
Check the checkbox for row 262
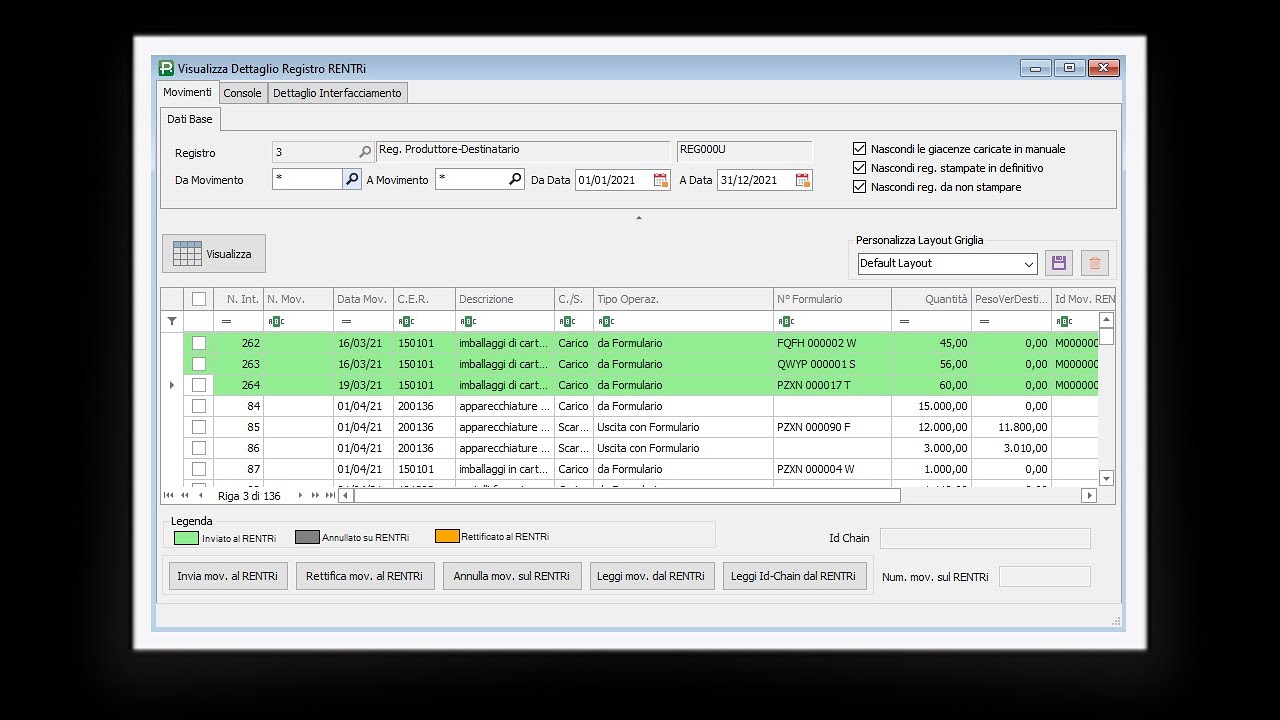tap(199, 343)
